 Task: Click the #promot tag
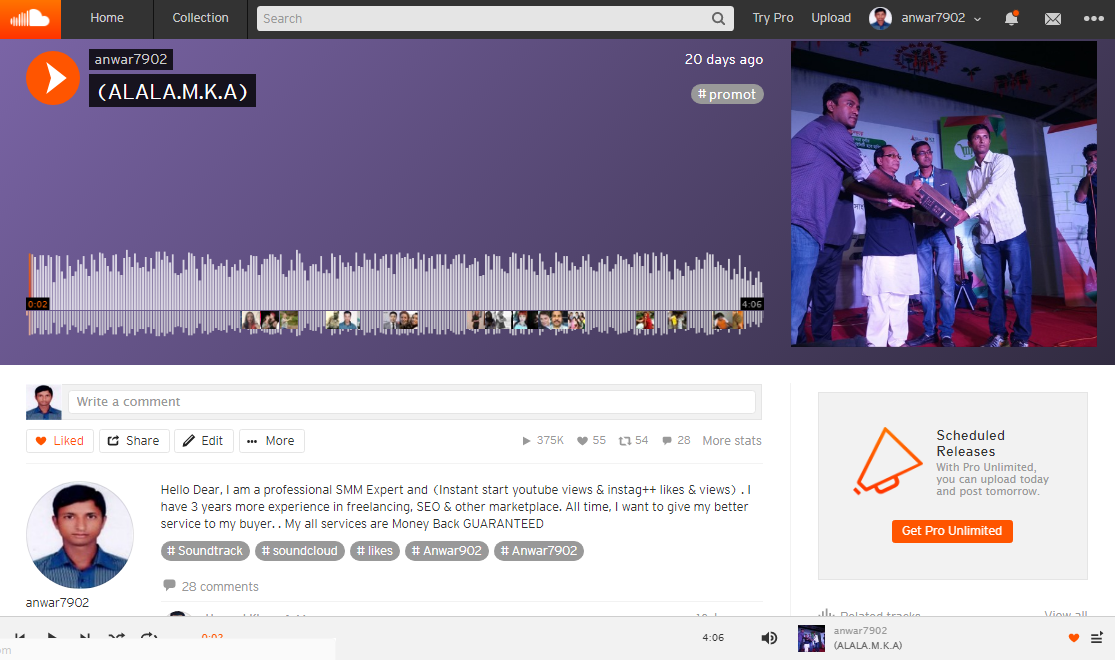coord(727,94)
